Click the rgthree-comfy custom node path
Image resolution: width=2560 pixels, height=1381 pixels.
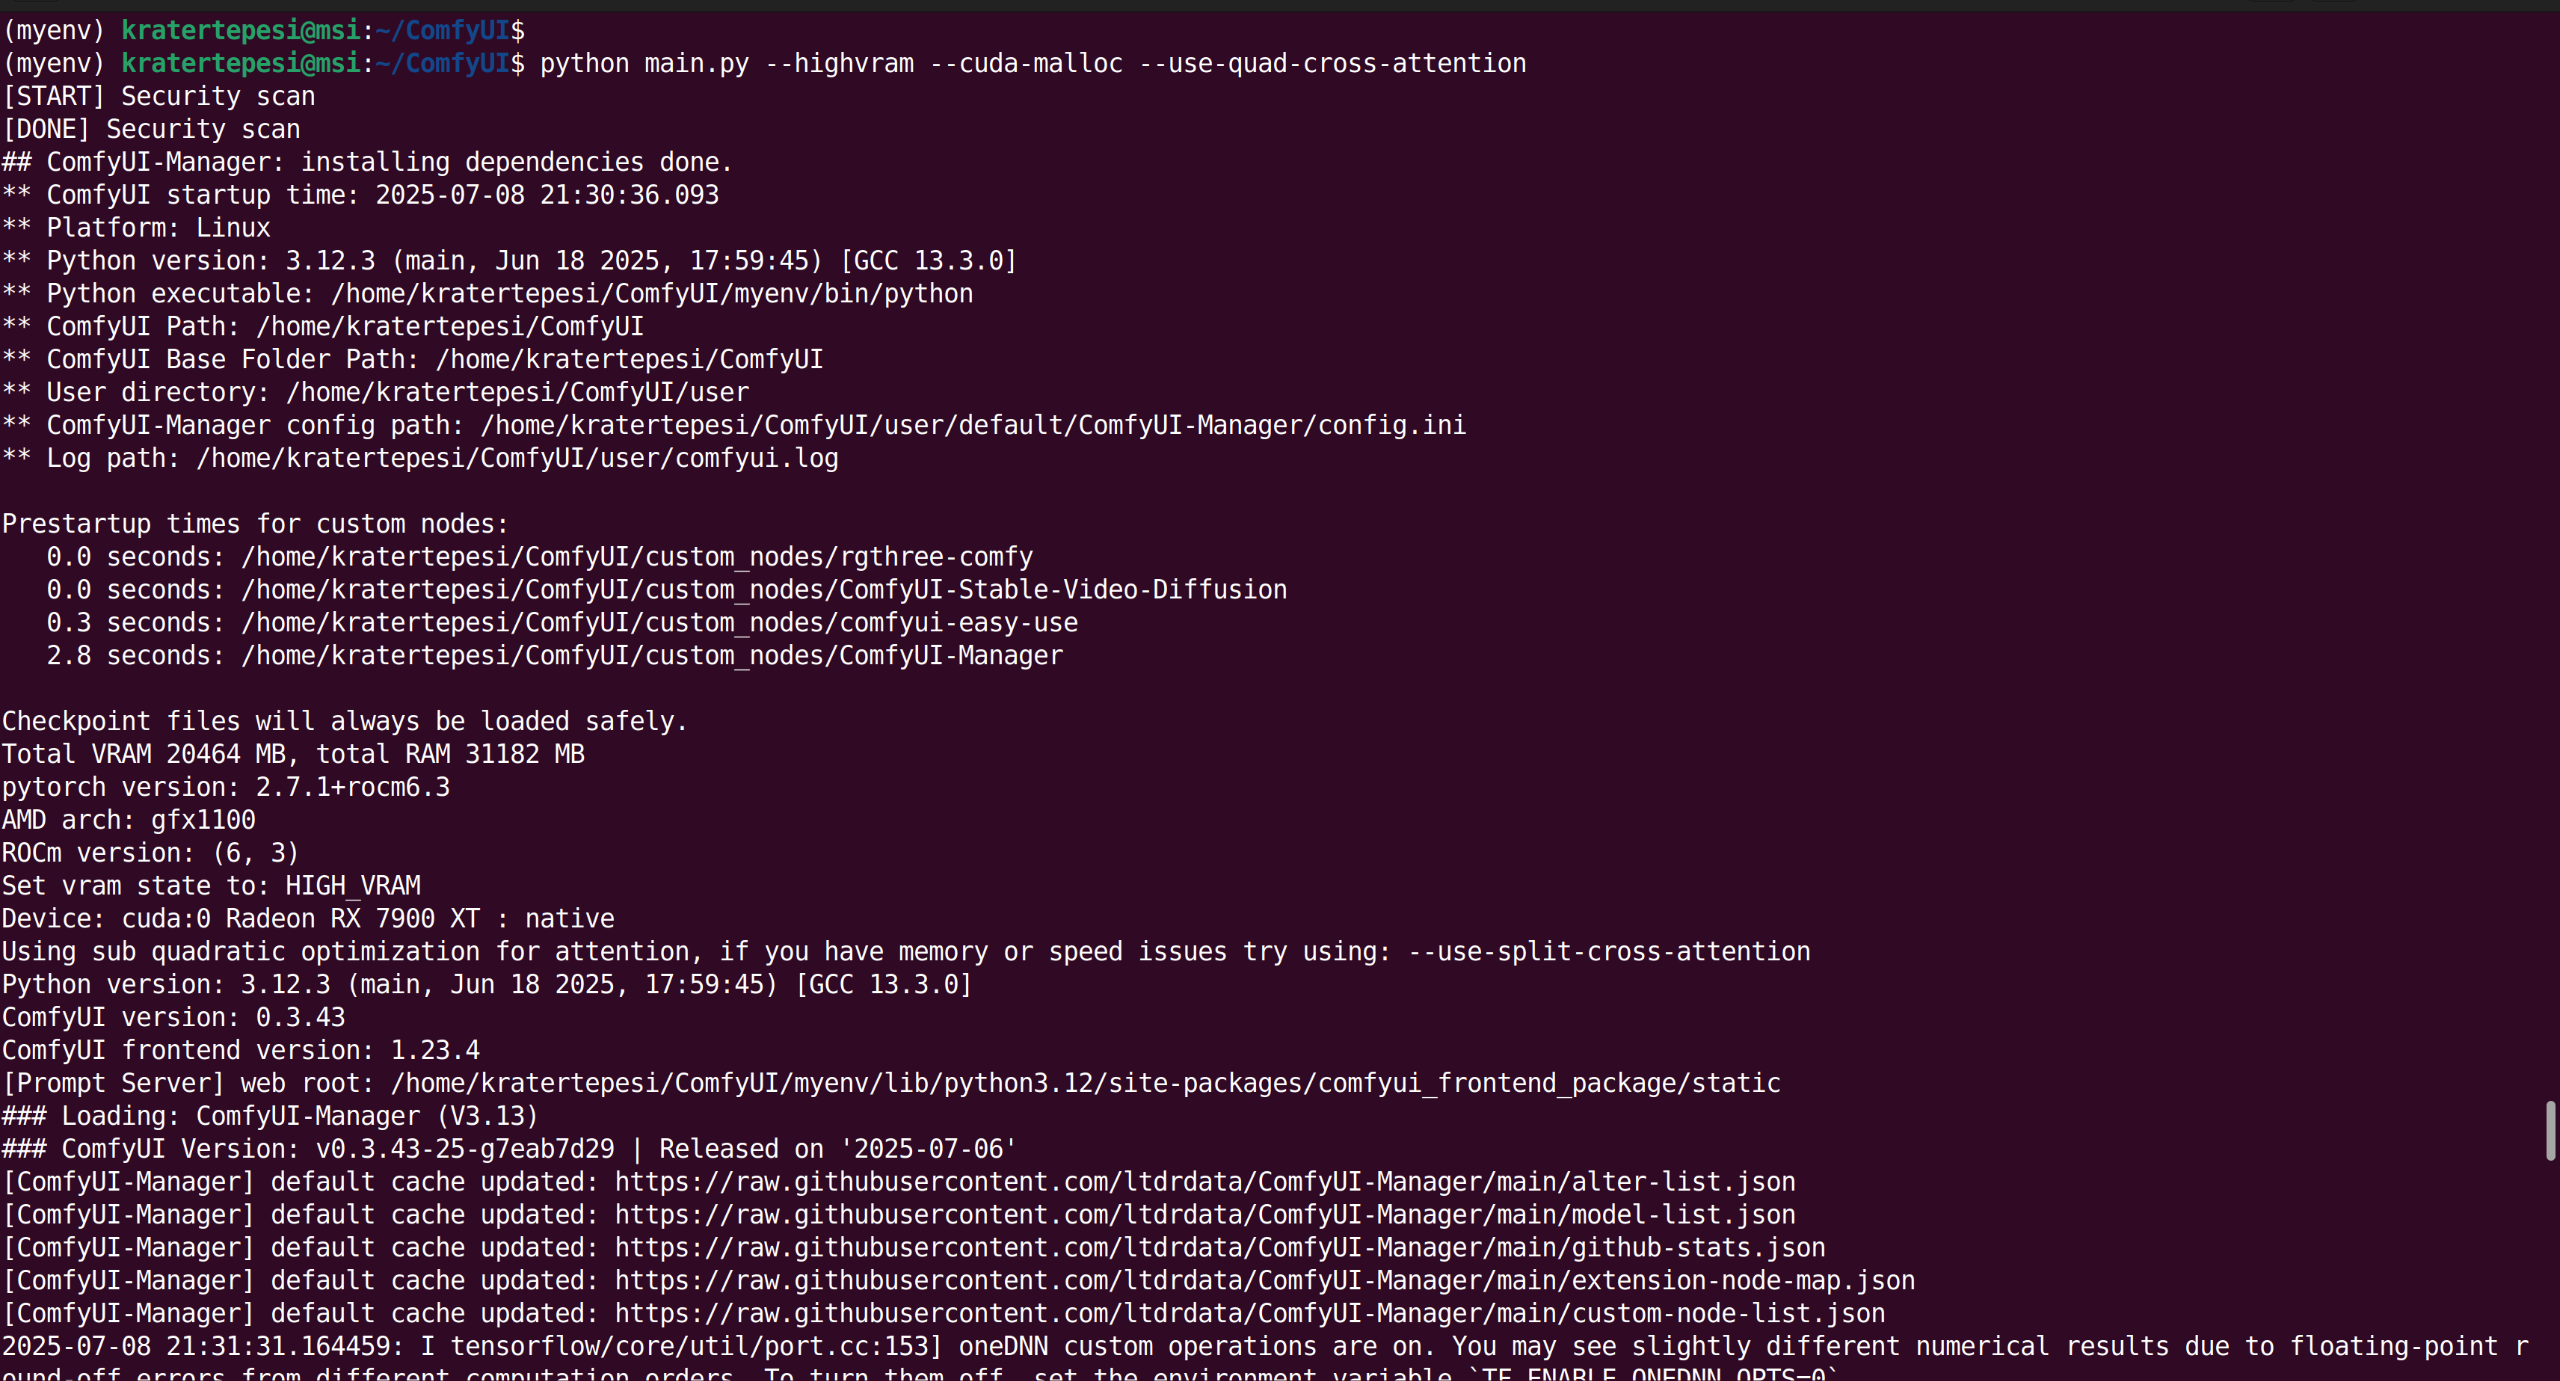tap(637, 557)
